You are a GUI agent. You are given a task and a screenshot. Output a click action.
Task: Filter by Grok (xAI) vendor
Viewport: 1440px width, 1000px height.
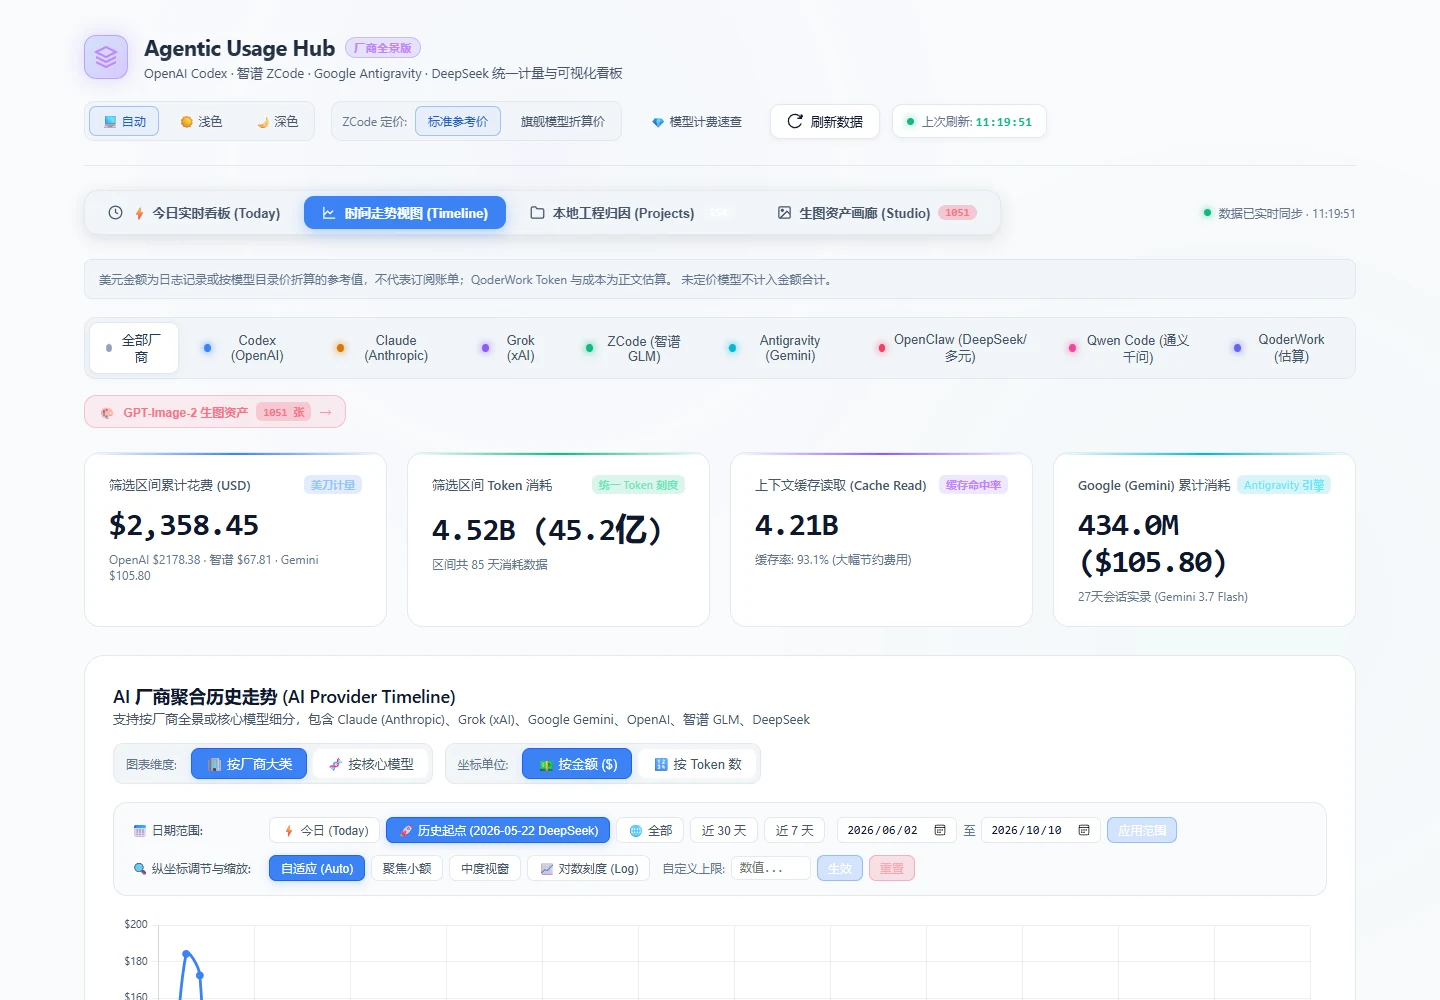(x=510, y=348)
